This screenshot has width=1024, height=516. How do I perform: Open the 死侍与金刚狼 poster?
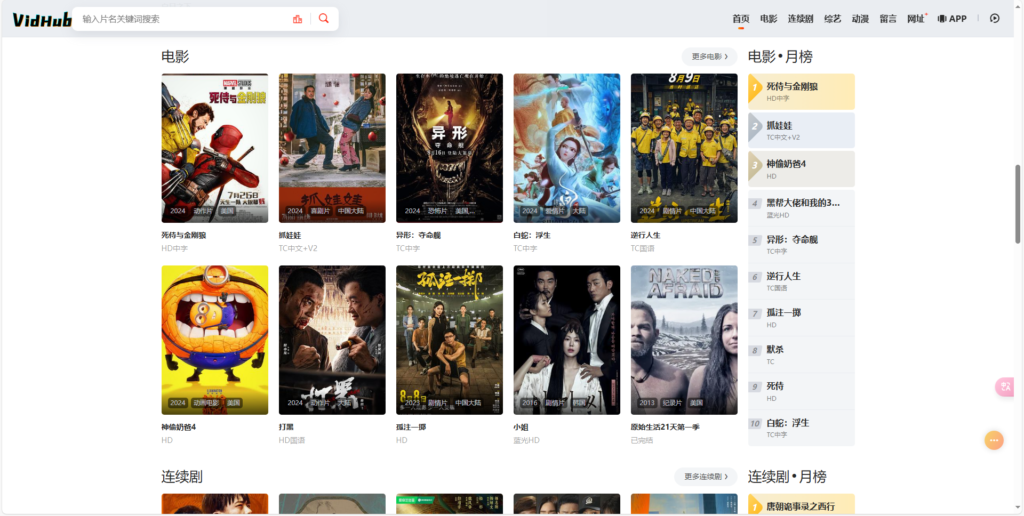coord(215,148)
